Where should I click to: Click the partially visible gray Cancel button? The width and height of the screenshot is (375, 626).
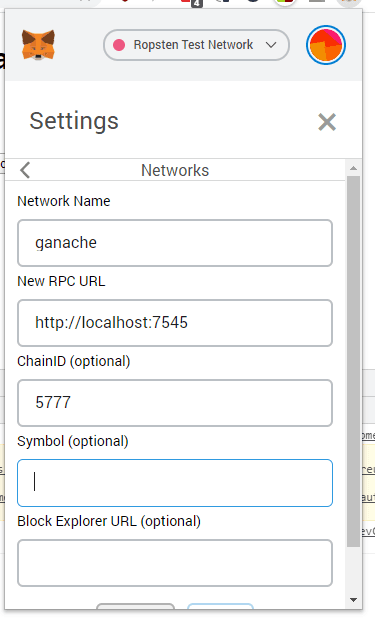(135, 606)
